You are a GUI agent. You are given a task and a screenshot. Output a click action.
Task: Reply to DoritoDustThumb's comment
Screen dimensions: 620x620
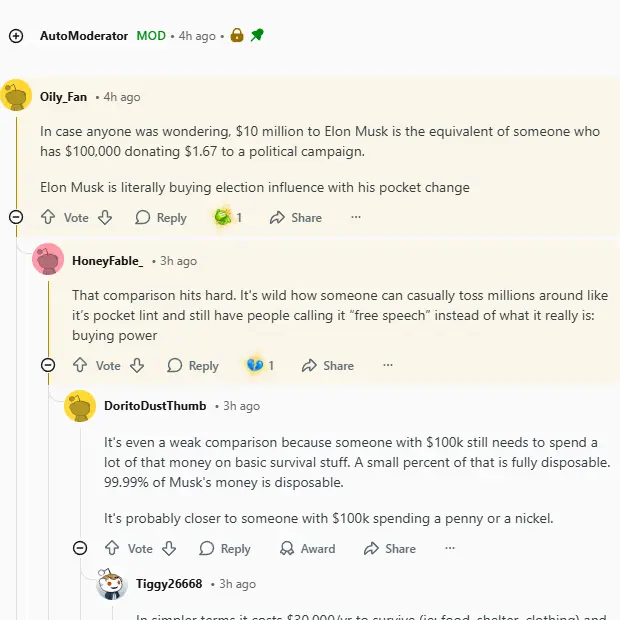pos(225,548)
